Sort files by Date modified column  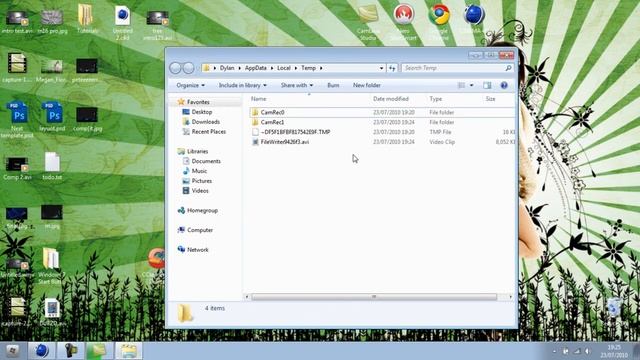[391, 99]
